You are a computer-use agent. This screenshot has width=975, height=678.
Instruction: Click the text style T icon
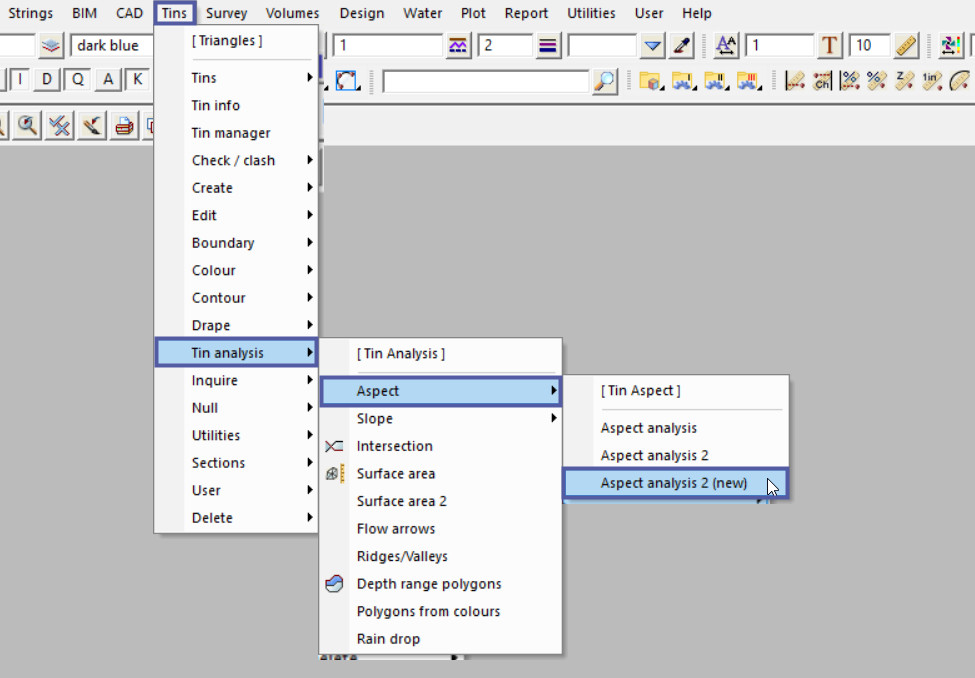830,46
